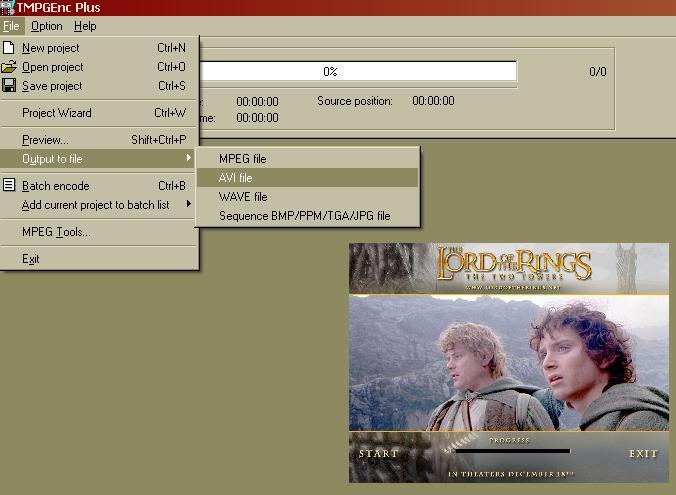Click the Save project floppy icon

pos(9,85)
